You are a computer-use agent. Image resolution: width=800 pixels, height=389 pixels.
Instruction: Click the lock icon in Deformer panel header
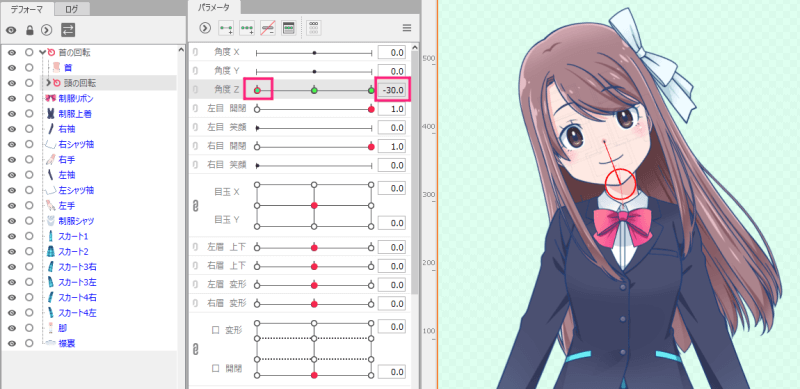point(30,30)
